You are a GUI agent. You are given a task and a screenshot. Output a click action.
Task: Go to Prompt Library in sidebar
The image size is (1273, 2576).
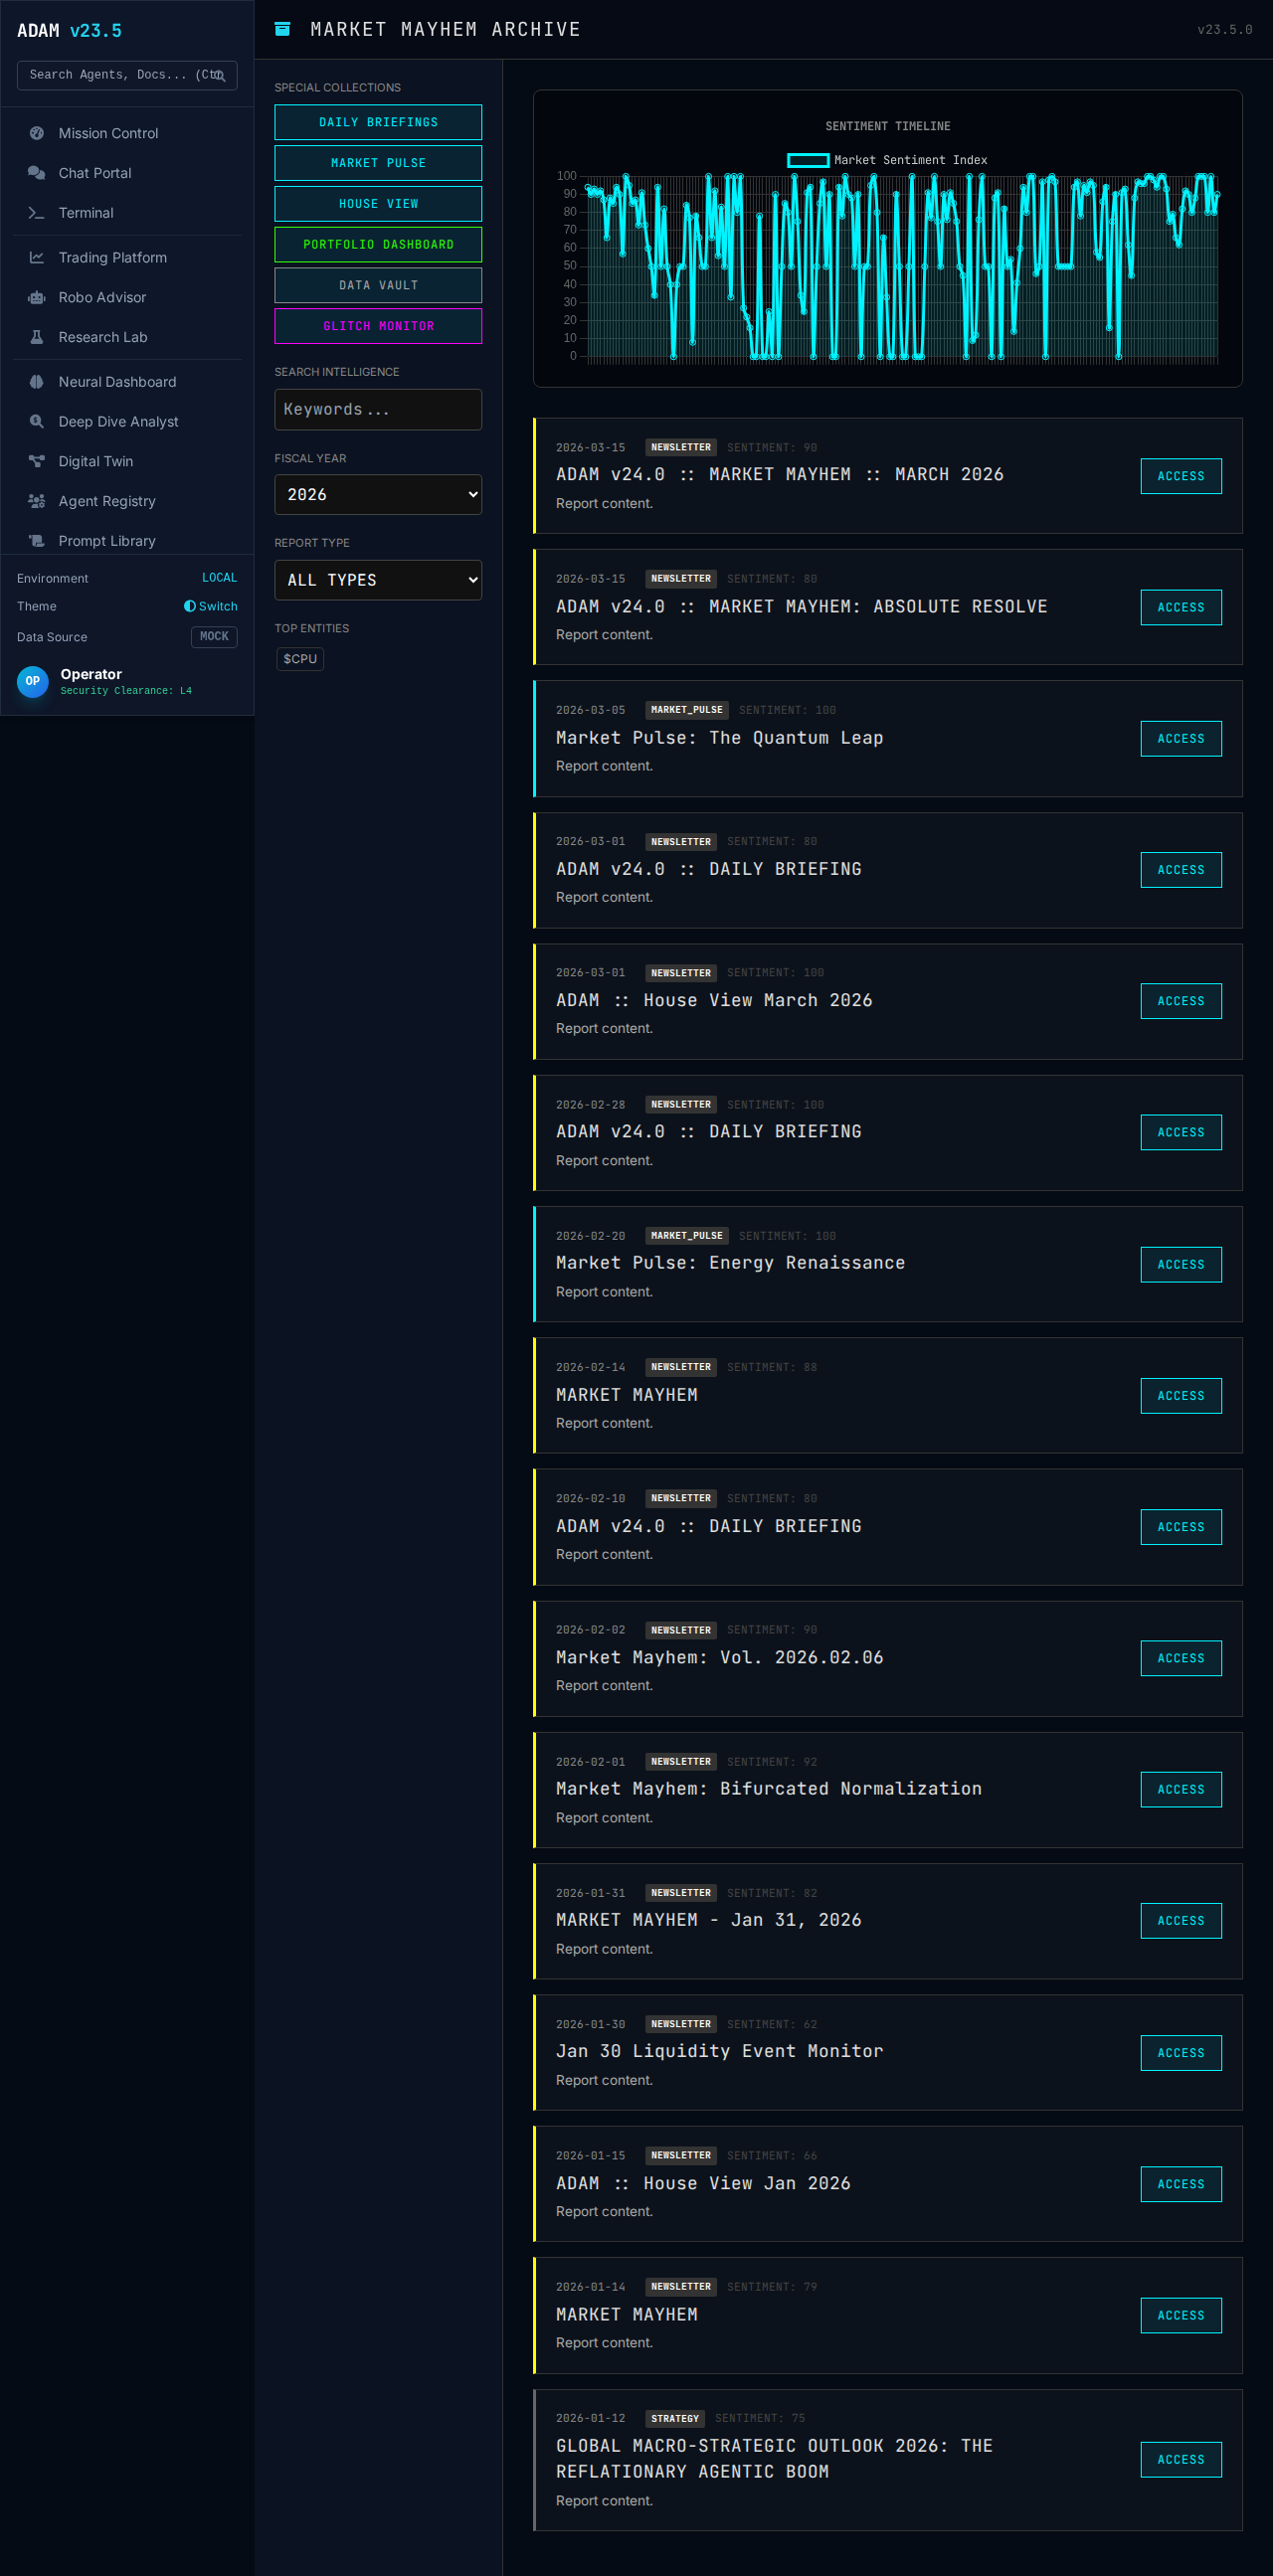click(x=107, y=541)
